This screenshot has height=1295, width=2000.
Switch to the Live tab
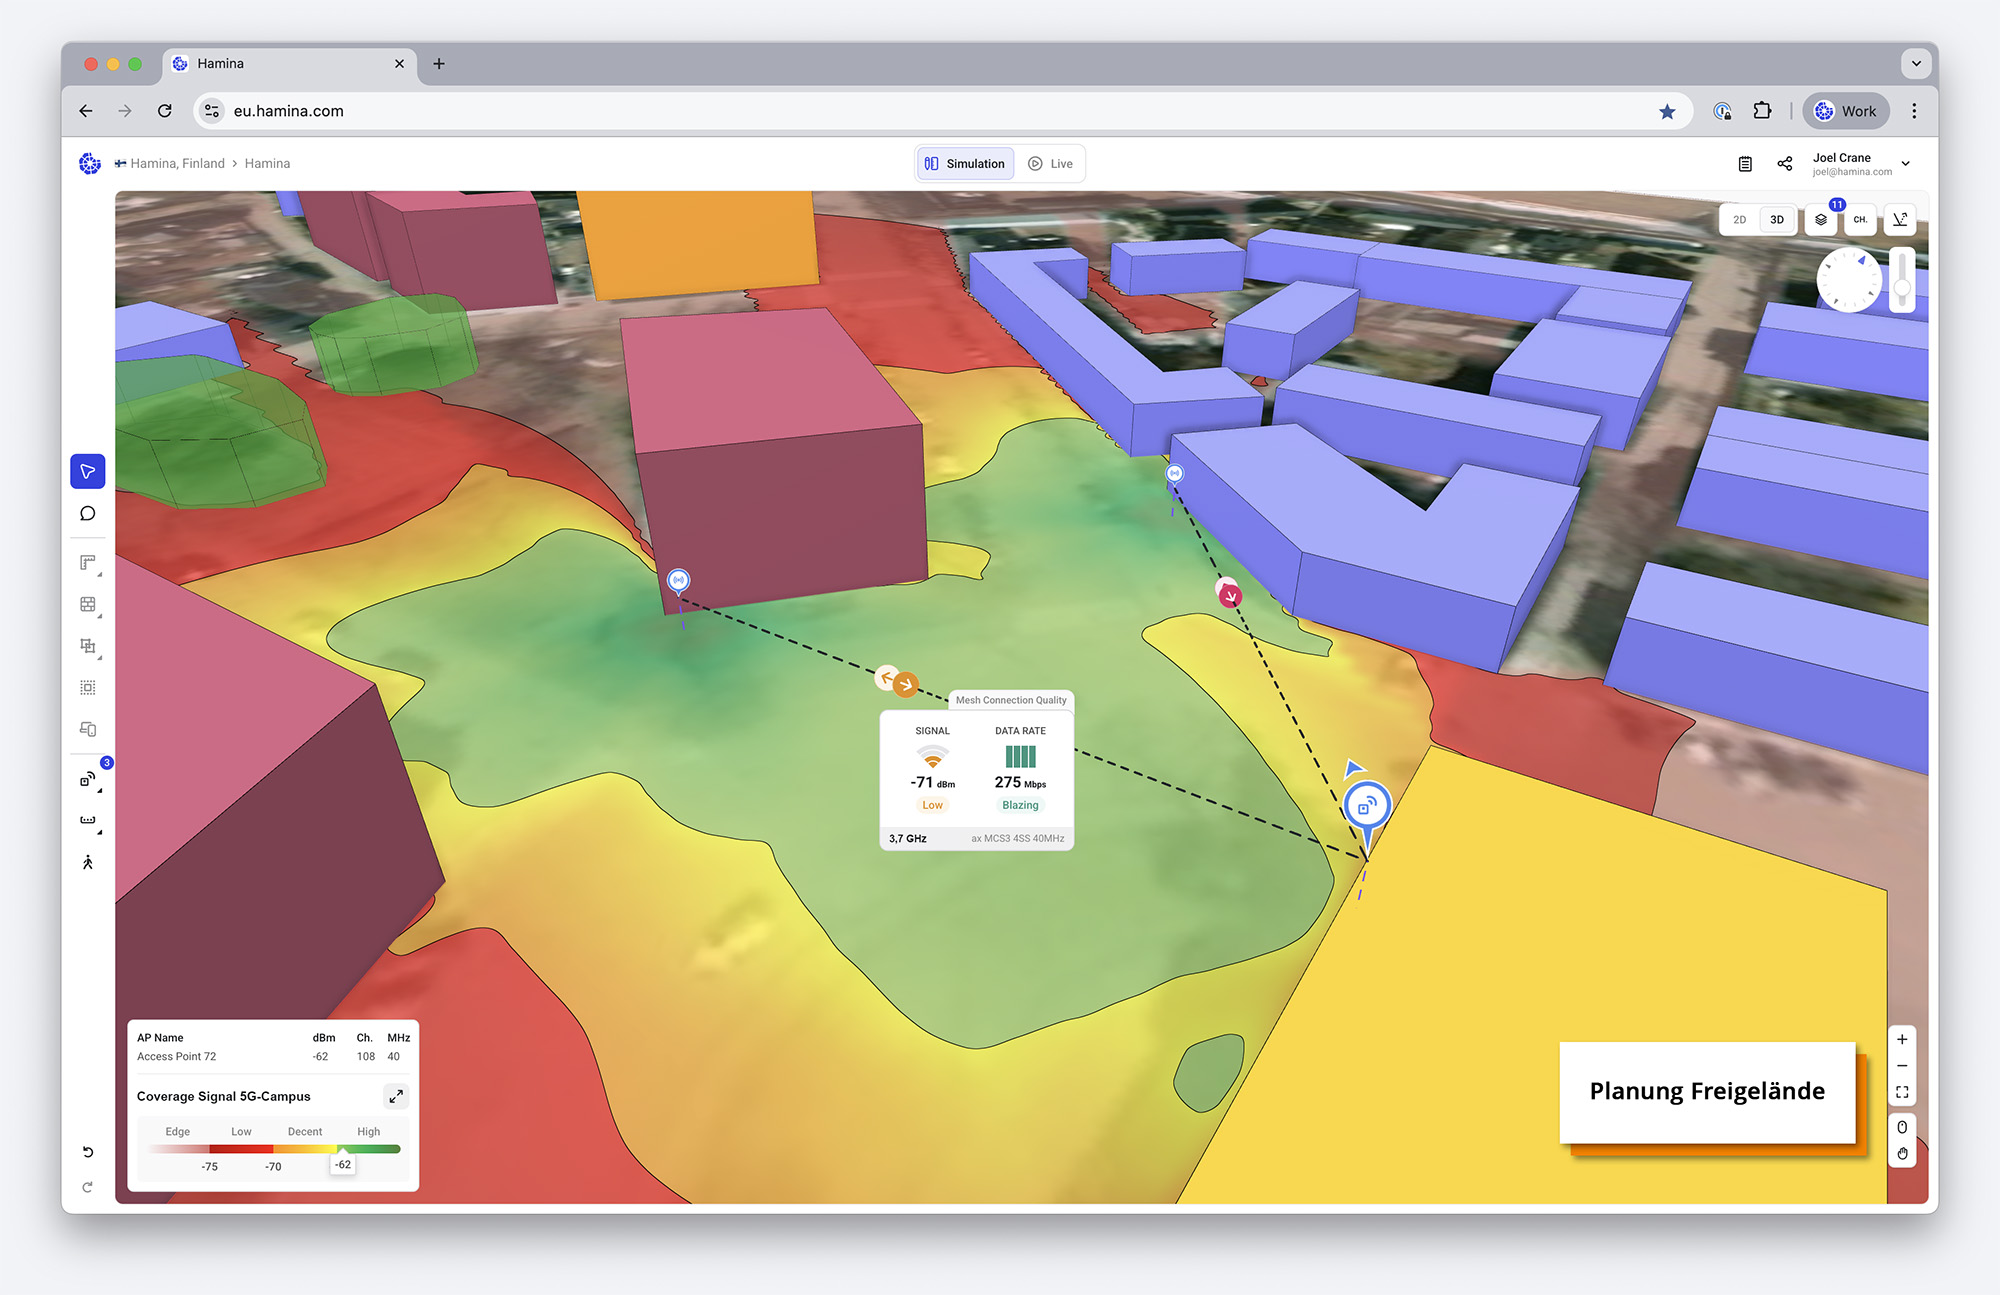(1051, 164)
